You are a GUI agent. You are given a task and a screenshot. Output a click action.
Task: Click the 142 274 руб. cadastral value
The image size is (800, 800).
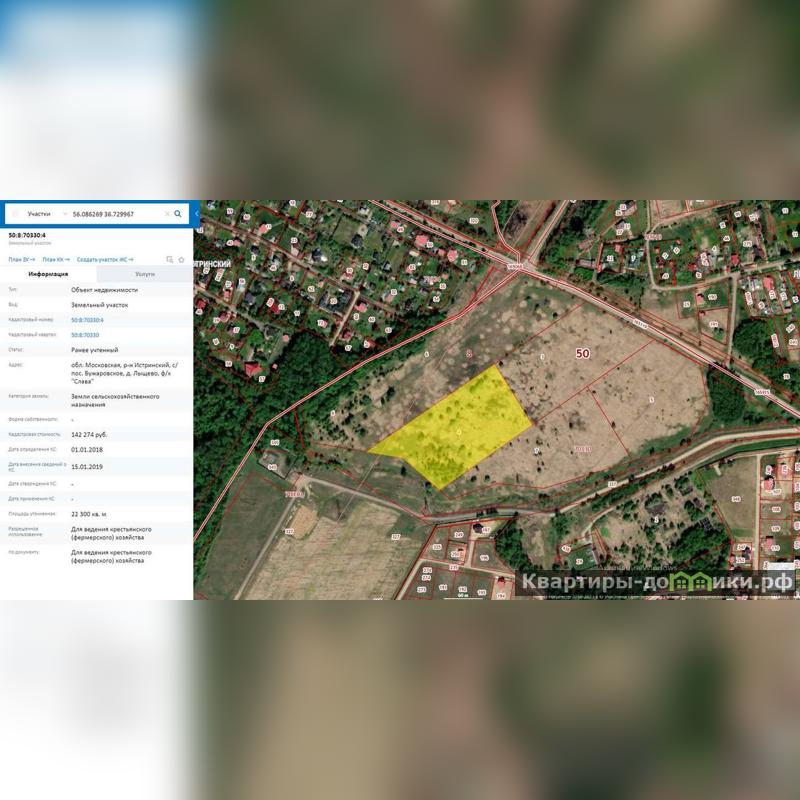tap(89, 435)
